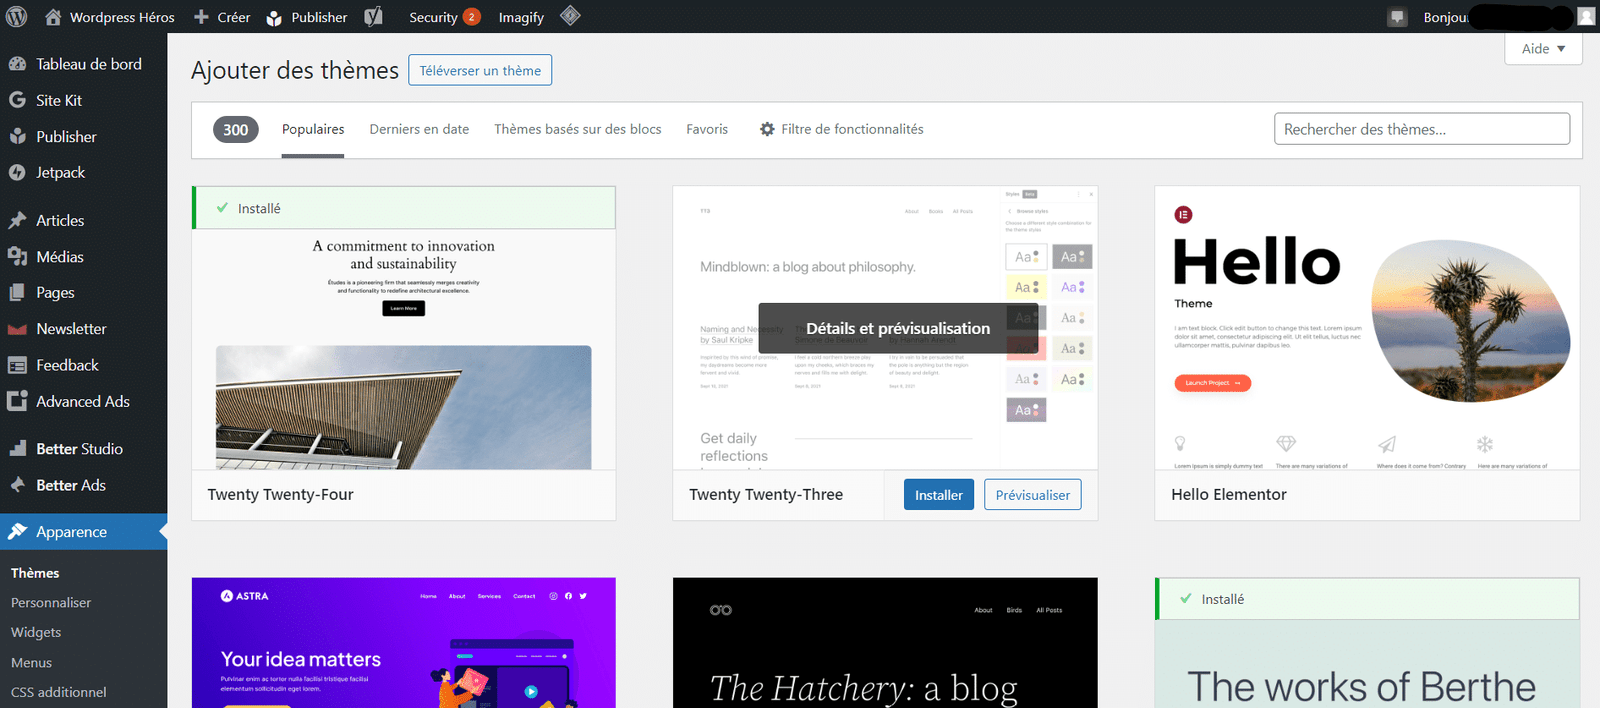Preview the Twenty Twenty-Three theme
Screen dimensions: 1600x708
(1032, 495)
